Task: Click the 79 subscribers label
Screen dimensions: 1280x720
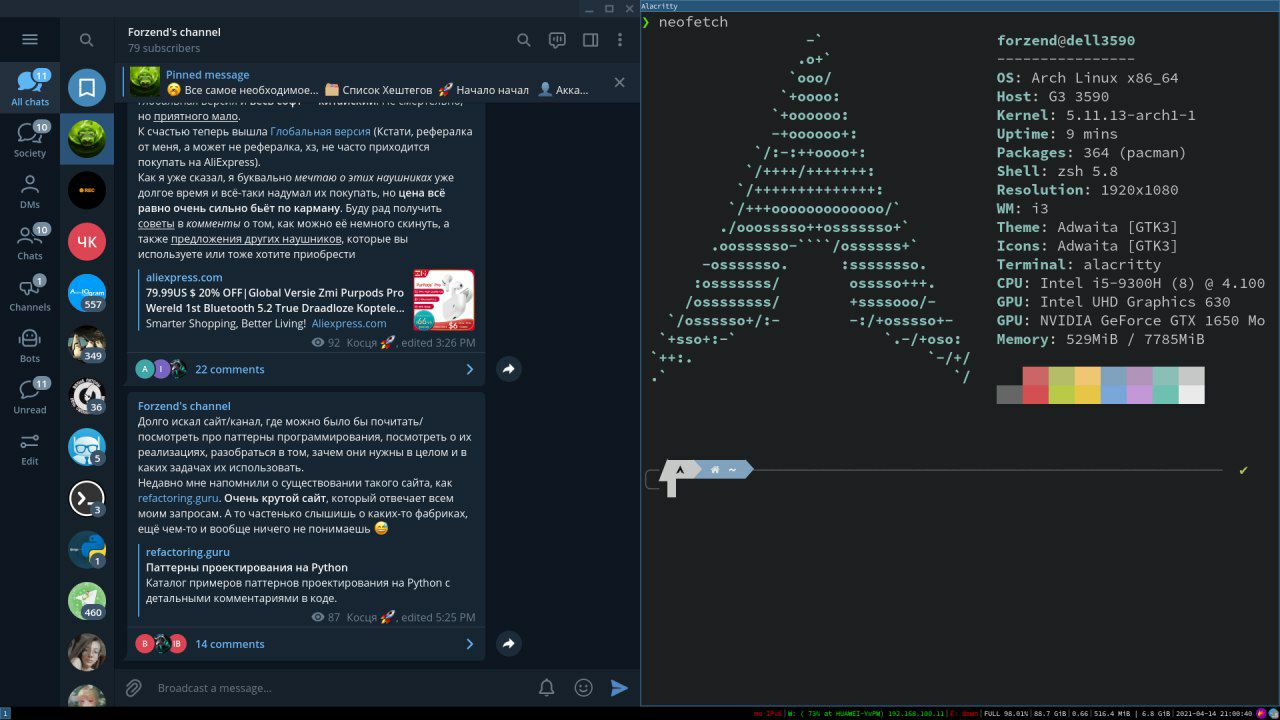Action: pos(164,48)
